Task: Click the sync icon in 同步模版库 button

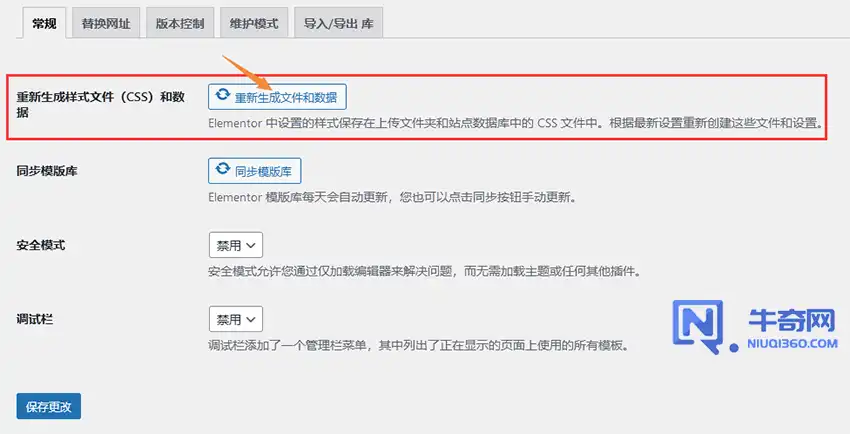Action: pyautogui.click(x=223, y=170)
